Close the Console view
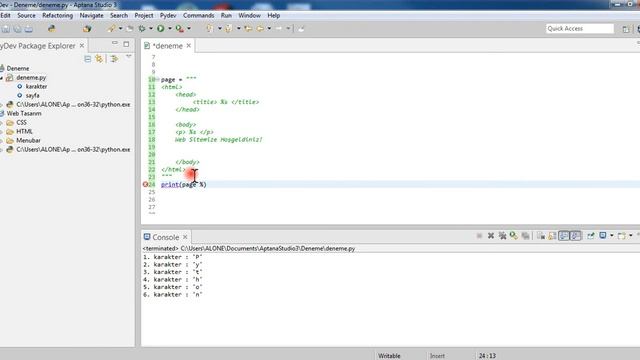 click(x=185, y=237)
